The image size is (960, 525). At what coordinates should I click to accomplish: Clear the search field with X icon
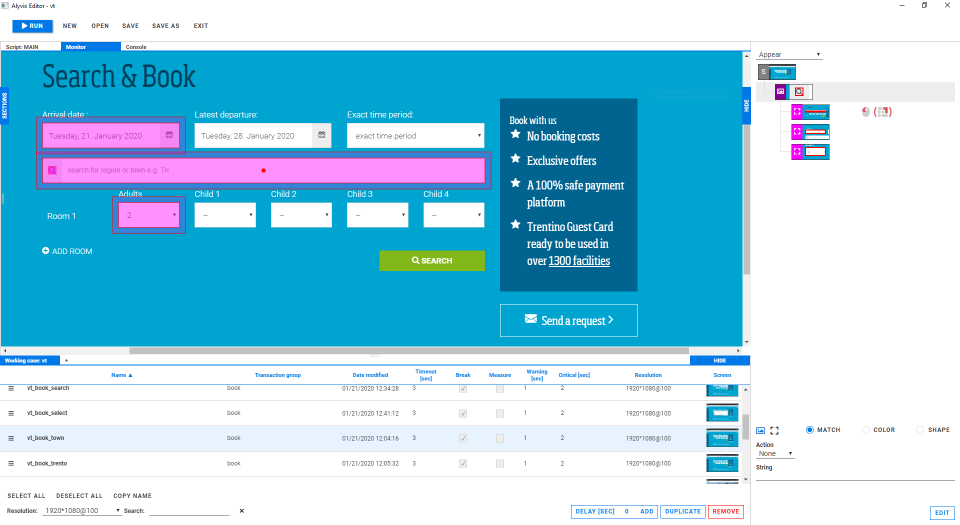pos(242,511)
